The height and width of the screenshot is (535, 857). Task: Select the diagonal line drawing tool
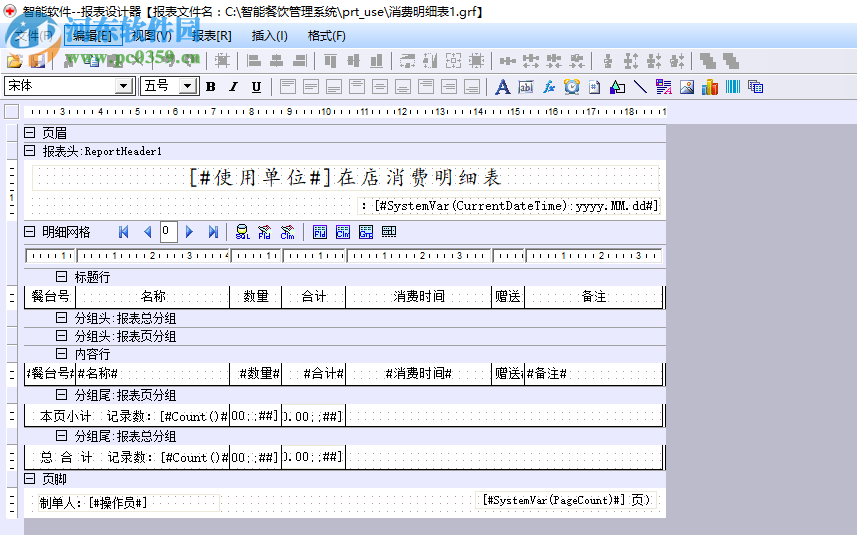click(641, 87)
